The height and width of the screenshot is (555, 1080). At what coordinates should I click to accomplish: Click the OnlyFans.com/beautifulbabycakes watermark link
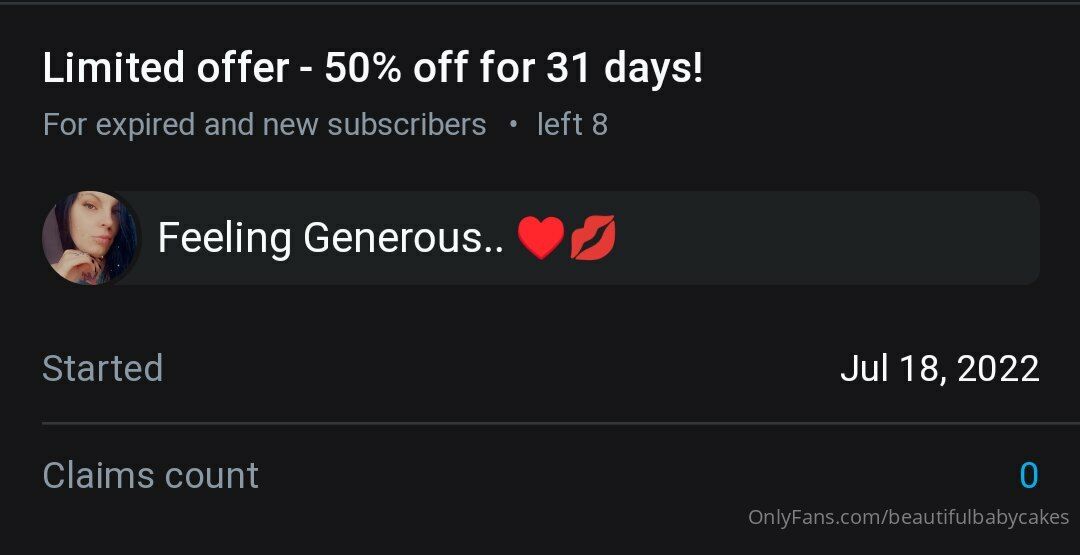[x=908, y=517]
